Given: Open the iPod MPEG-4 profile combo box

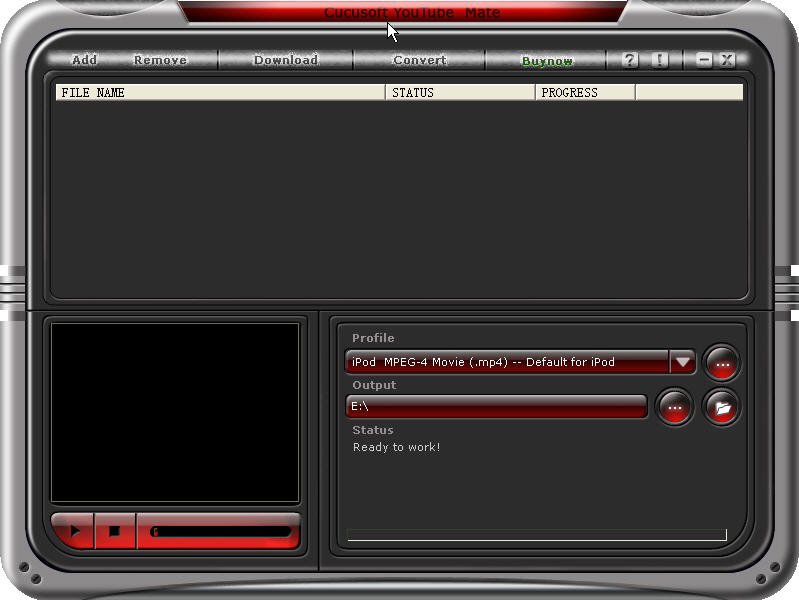Looking at the screenshot, I should click(506, 362).
